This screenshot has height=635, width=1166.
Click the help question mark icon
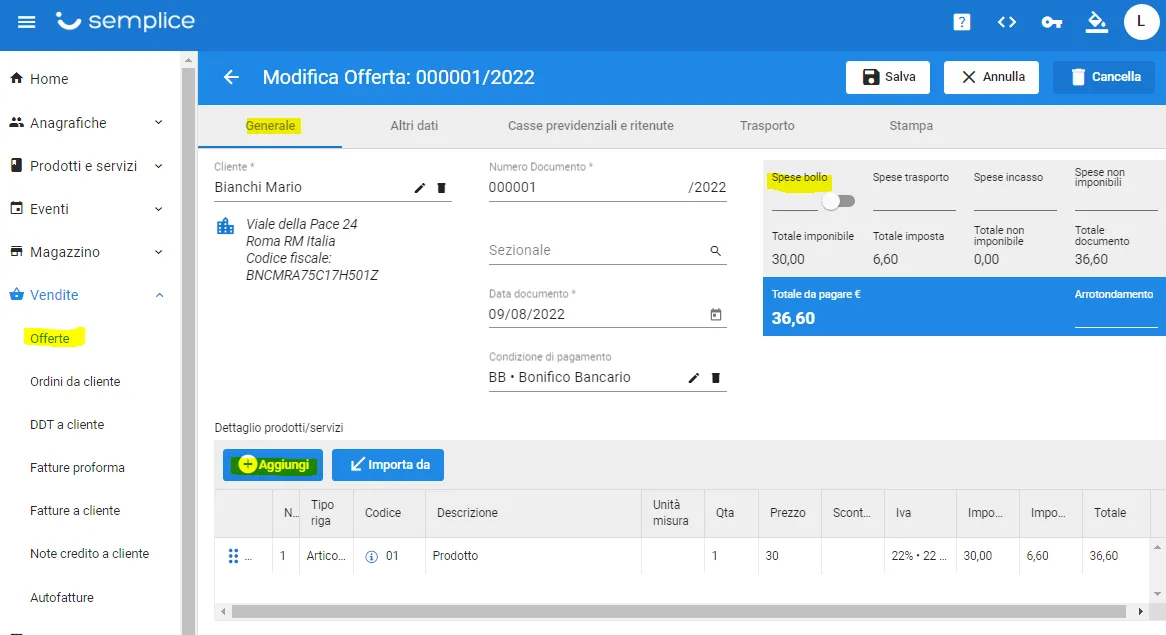962,22
